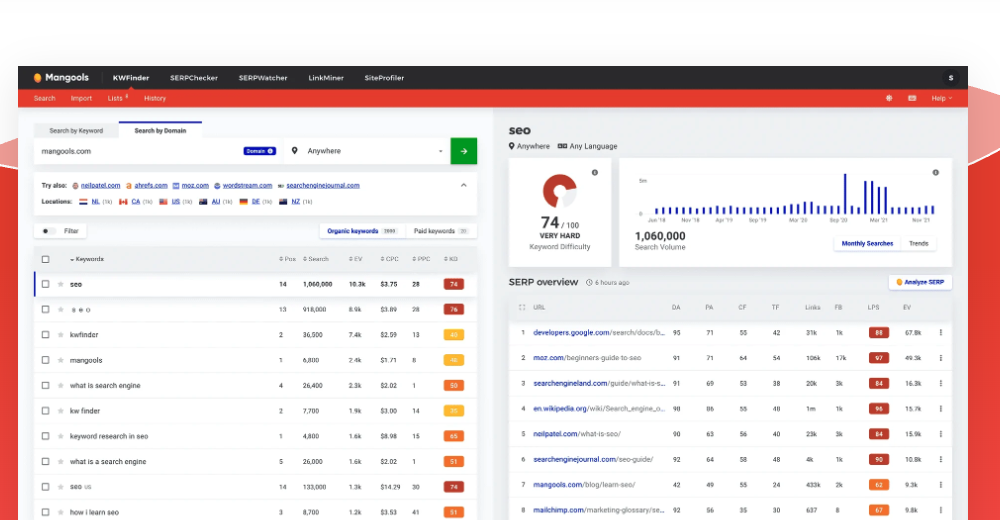Viewport: 1000px width, 520px height.
Task: Star the mangools keyword row
Action: [x=61, y=360]
